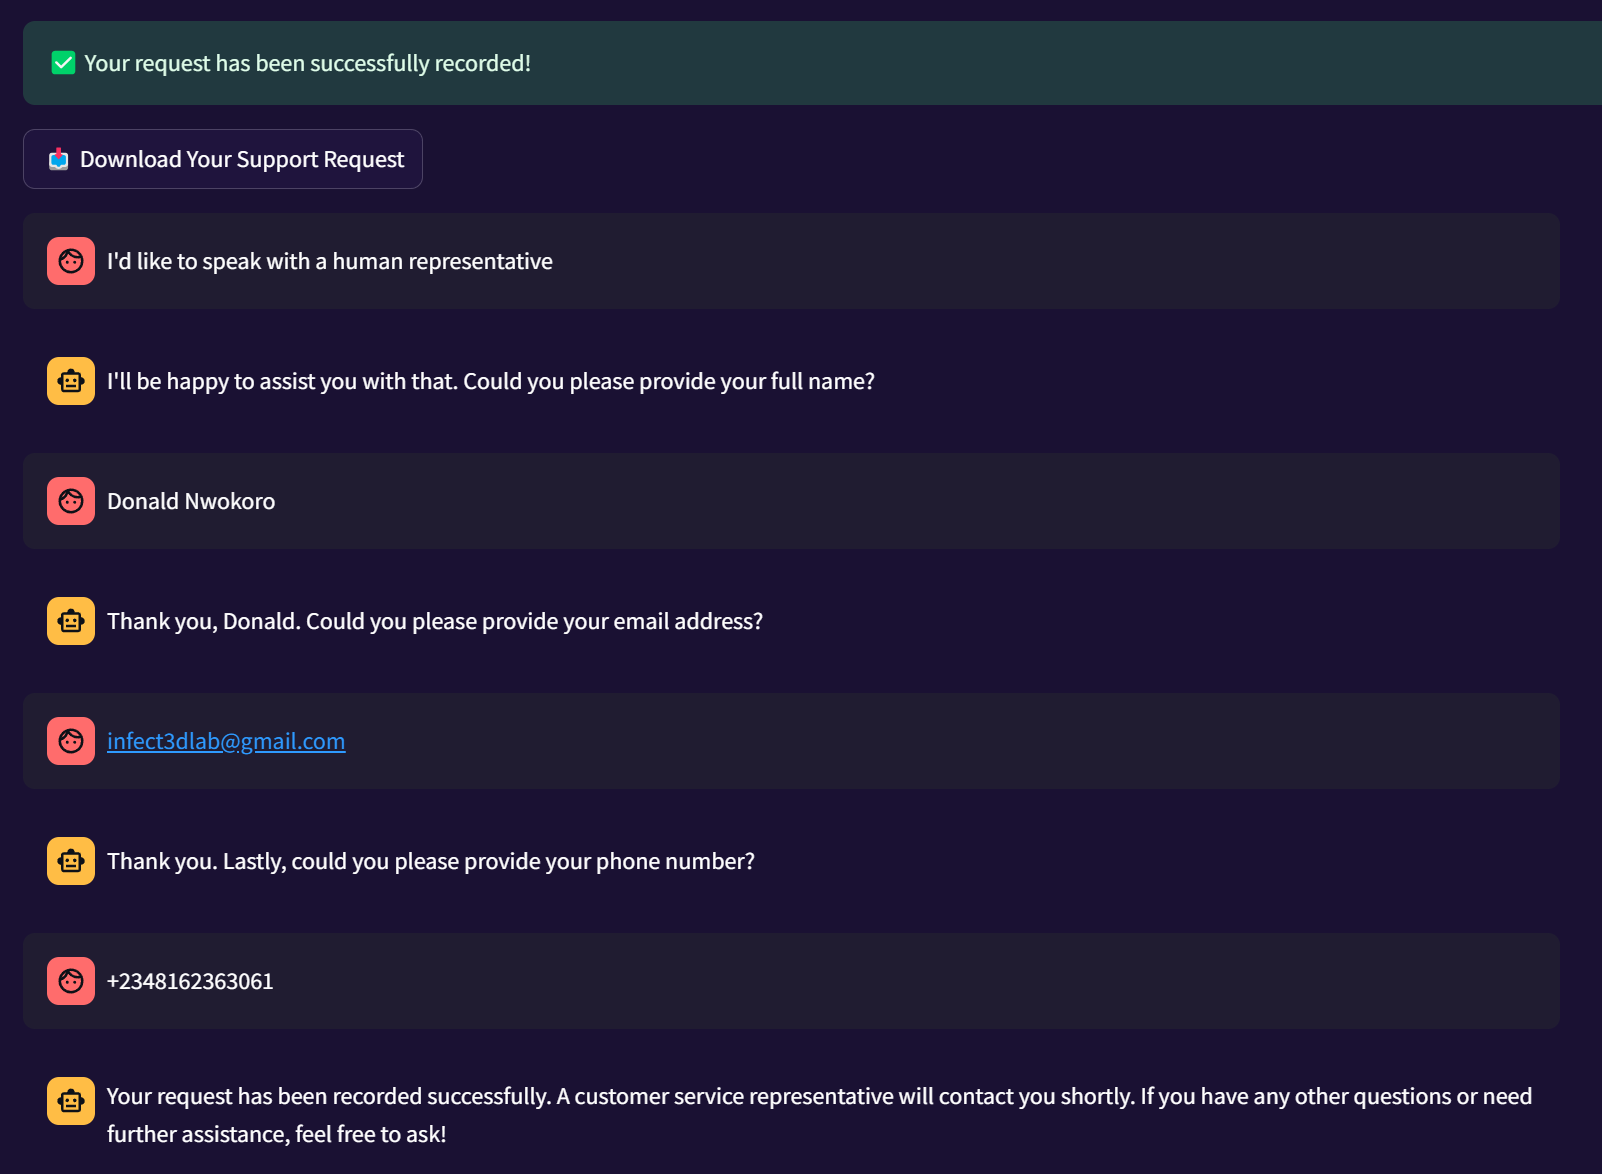
Task: Click bot avatar beside phone number question
Action: point(71,861)
